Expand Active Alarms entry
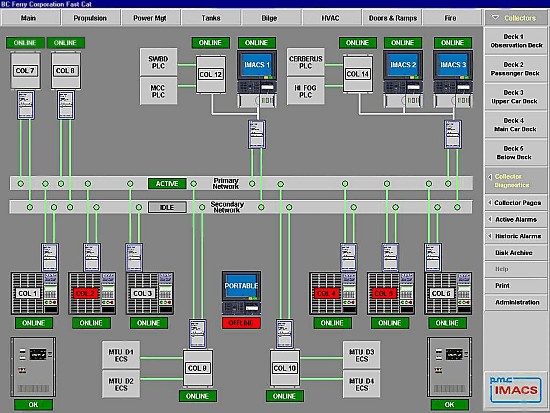This screenshot has width=550, height=413. [516, 219]
